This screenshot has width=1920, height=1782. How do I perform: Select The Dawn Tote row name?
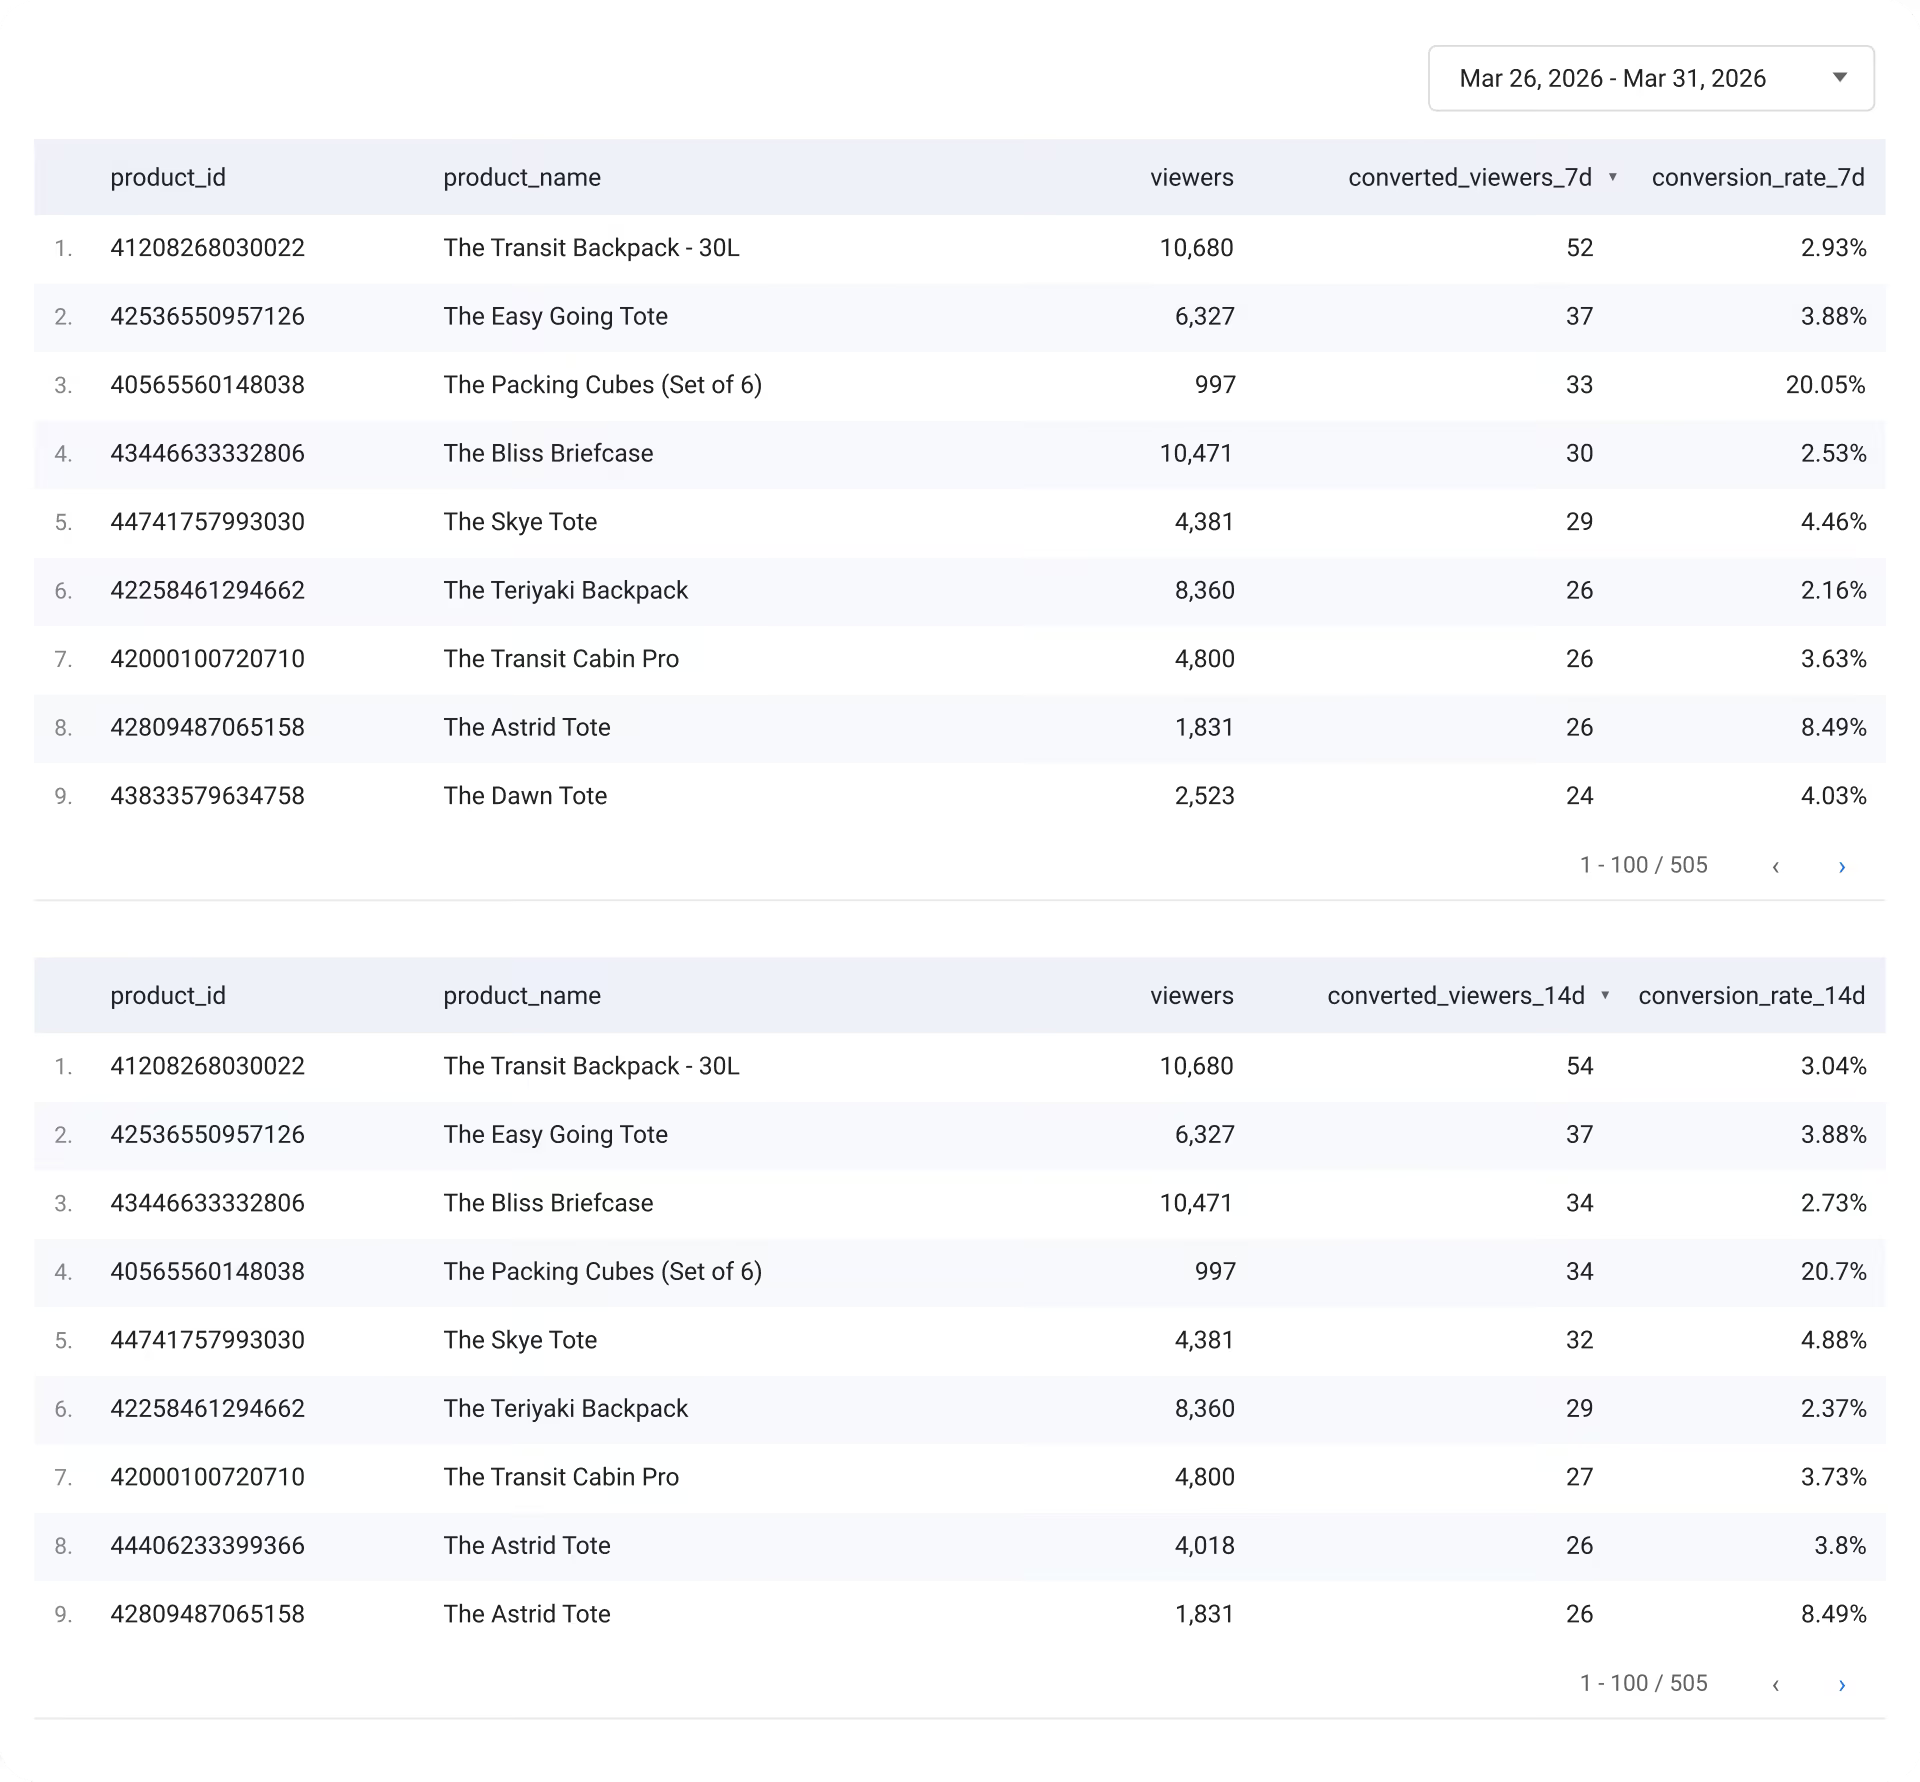pos(525,796)
